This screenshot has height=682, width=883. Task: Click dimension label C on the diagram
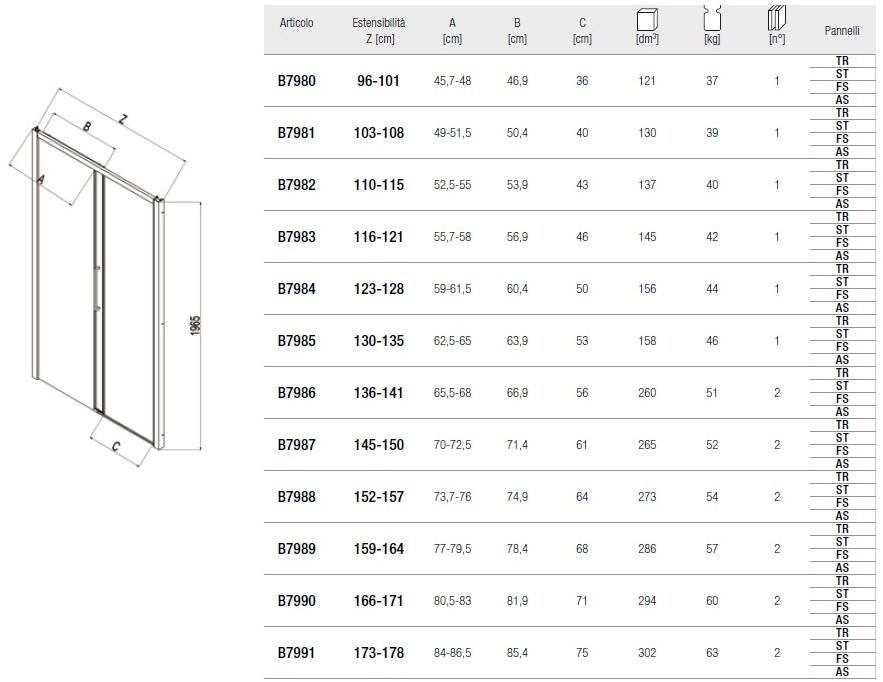click(x=116, y=448)
